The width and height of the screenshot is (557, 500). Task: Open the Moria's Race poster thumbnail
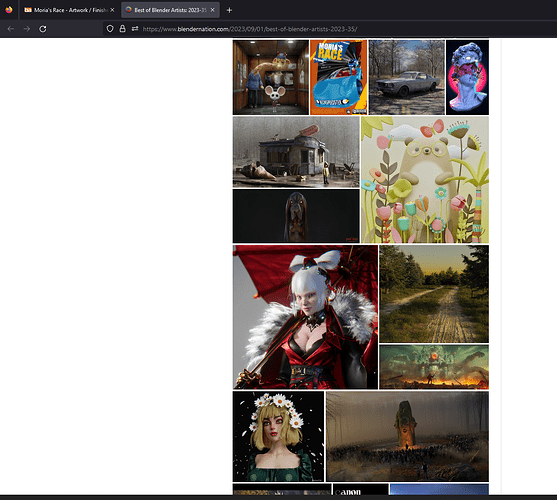pos(339,77)
